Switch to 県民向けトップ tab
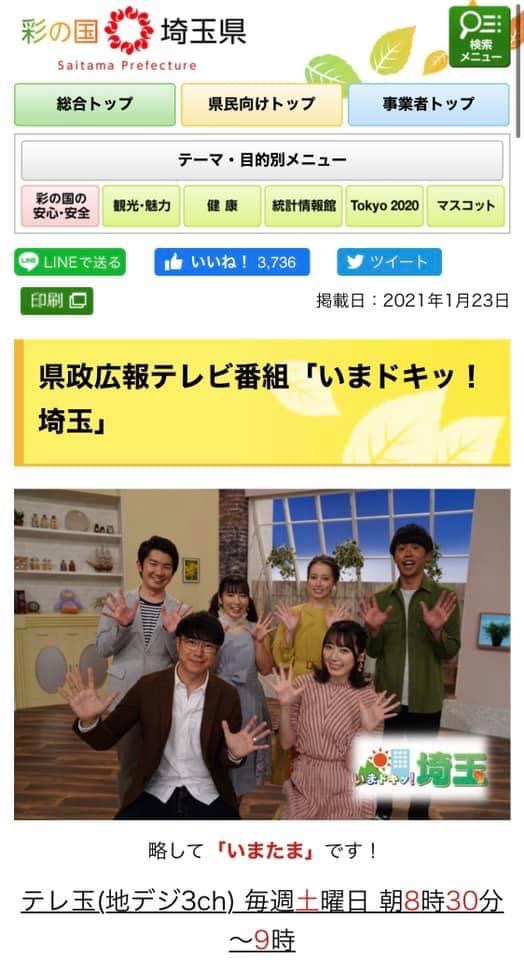This screenshot has height=960, width=524. [x=261, y=105]
